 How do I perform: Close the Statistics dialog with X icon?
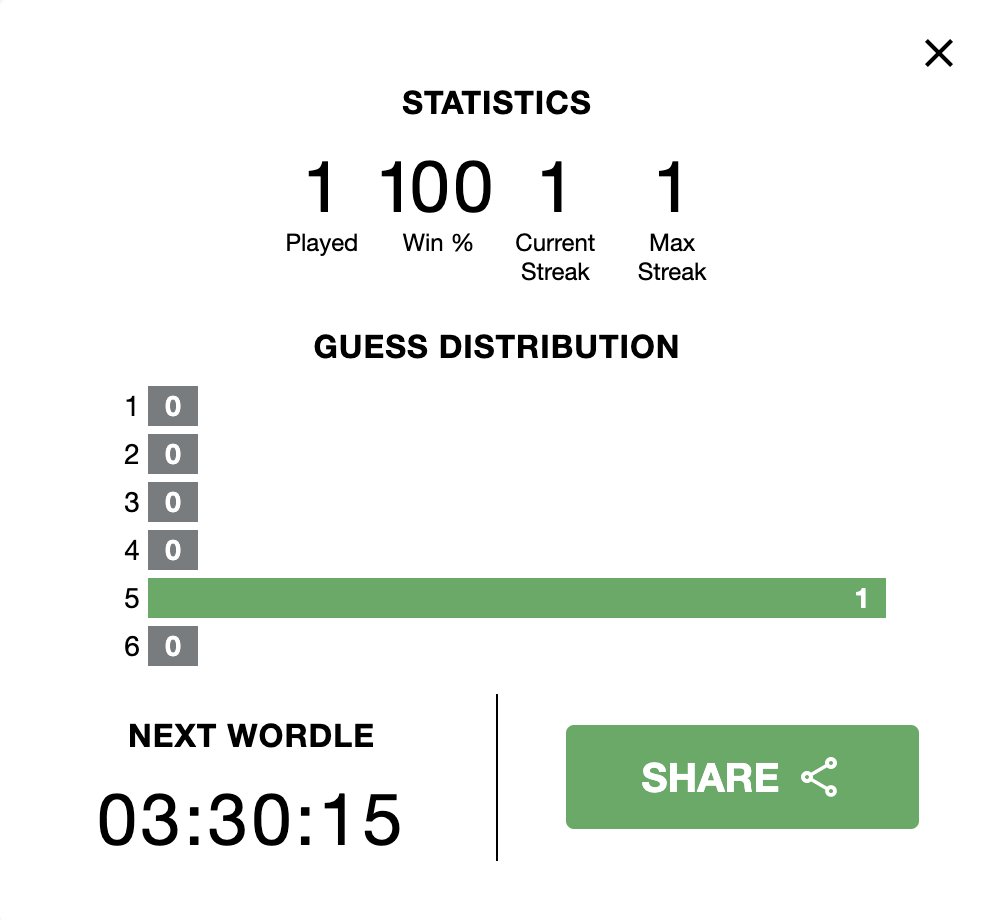coord(938,53)
